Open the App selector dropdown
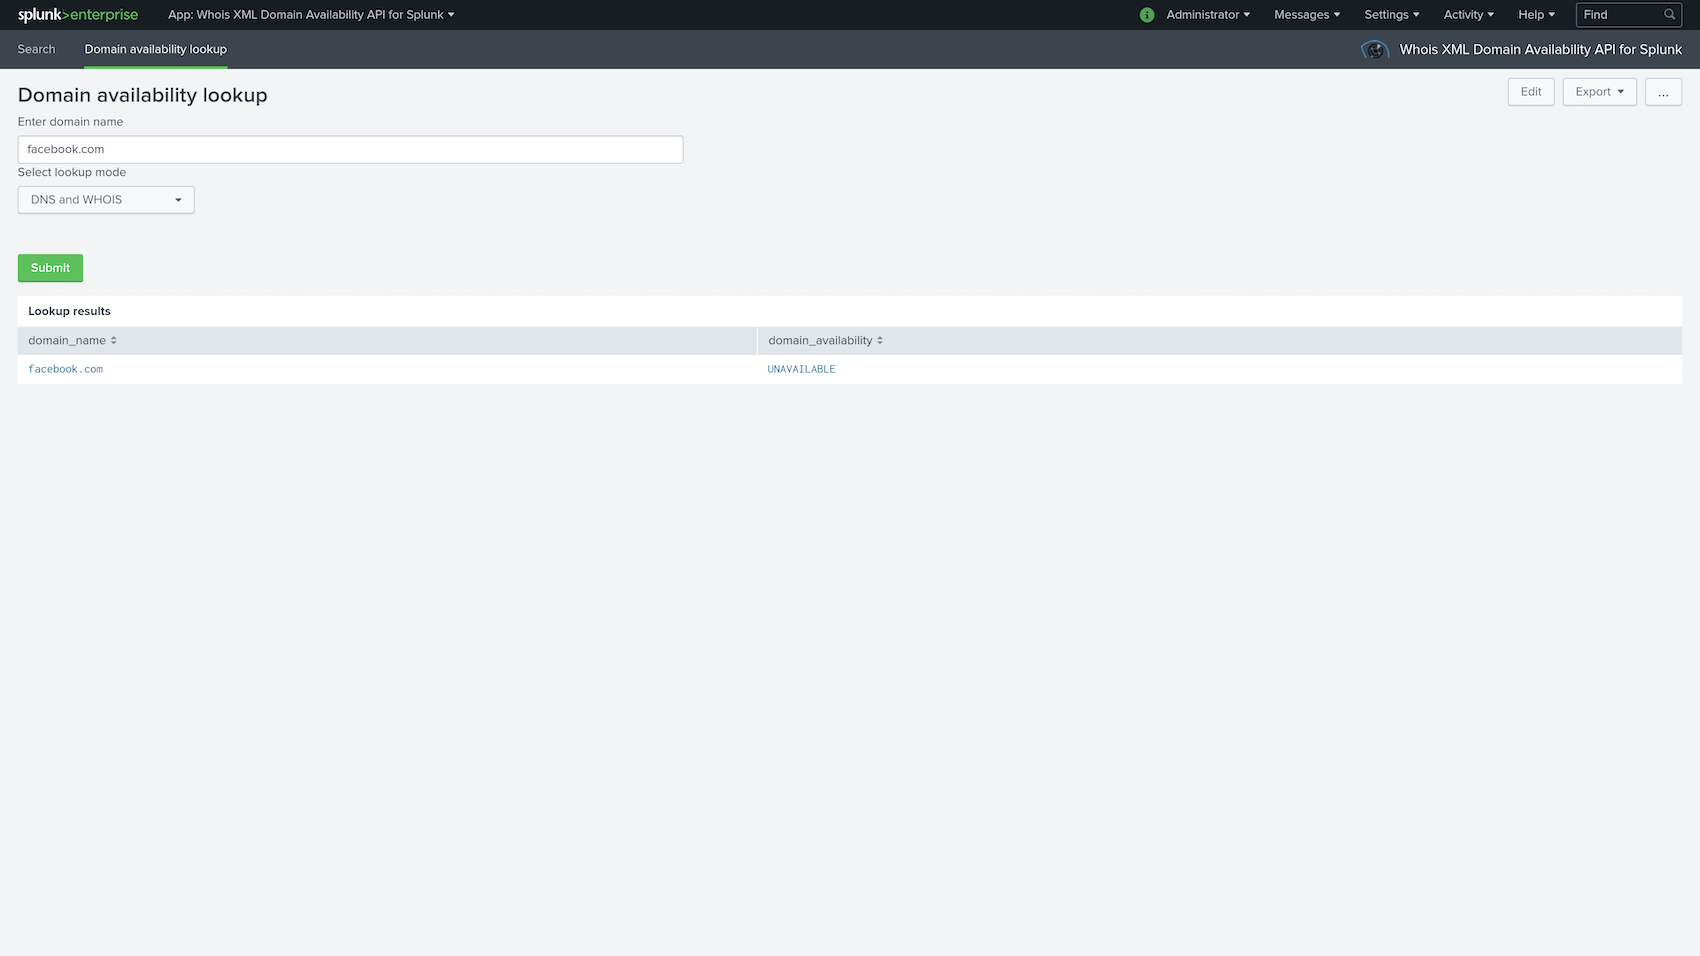1700x956 pixels. (x=311, y=15)
